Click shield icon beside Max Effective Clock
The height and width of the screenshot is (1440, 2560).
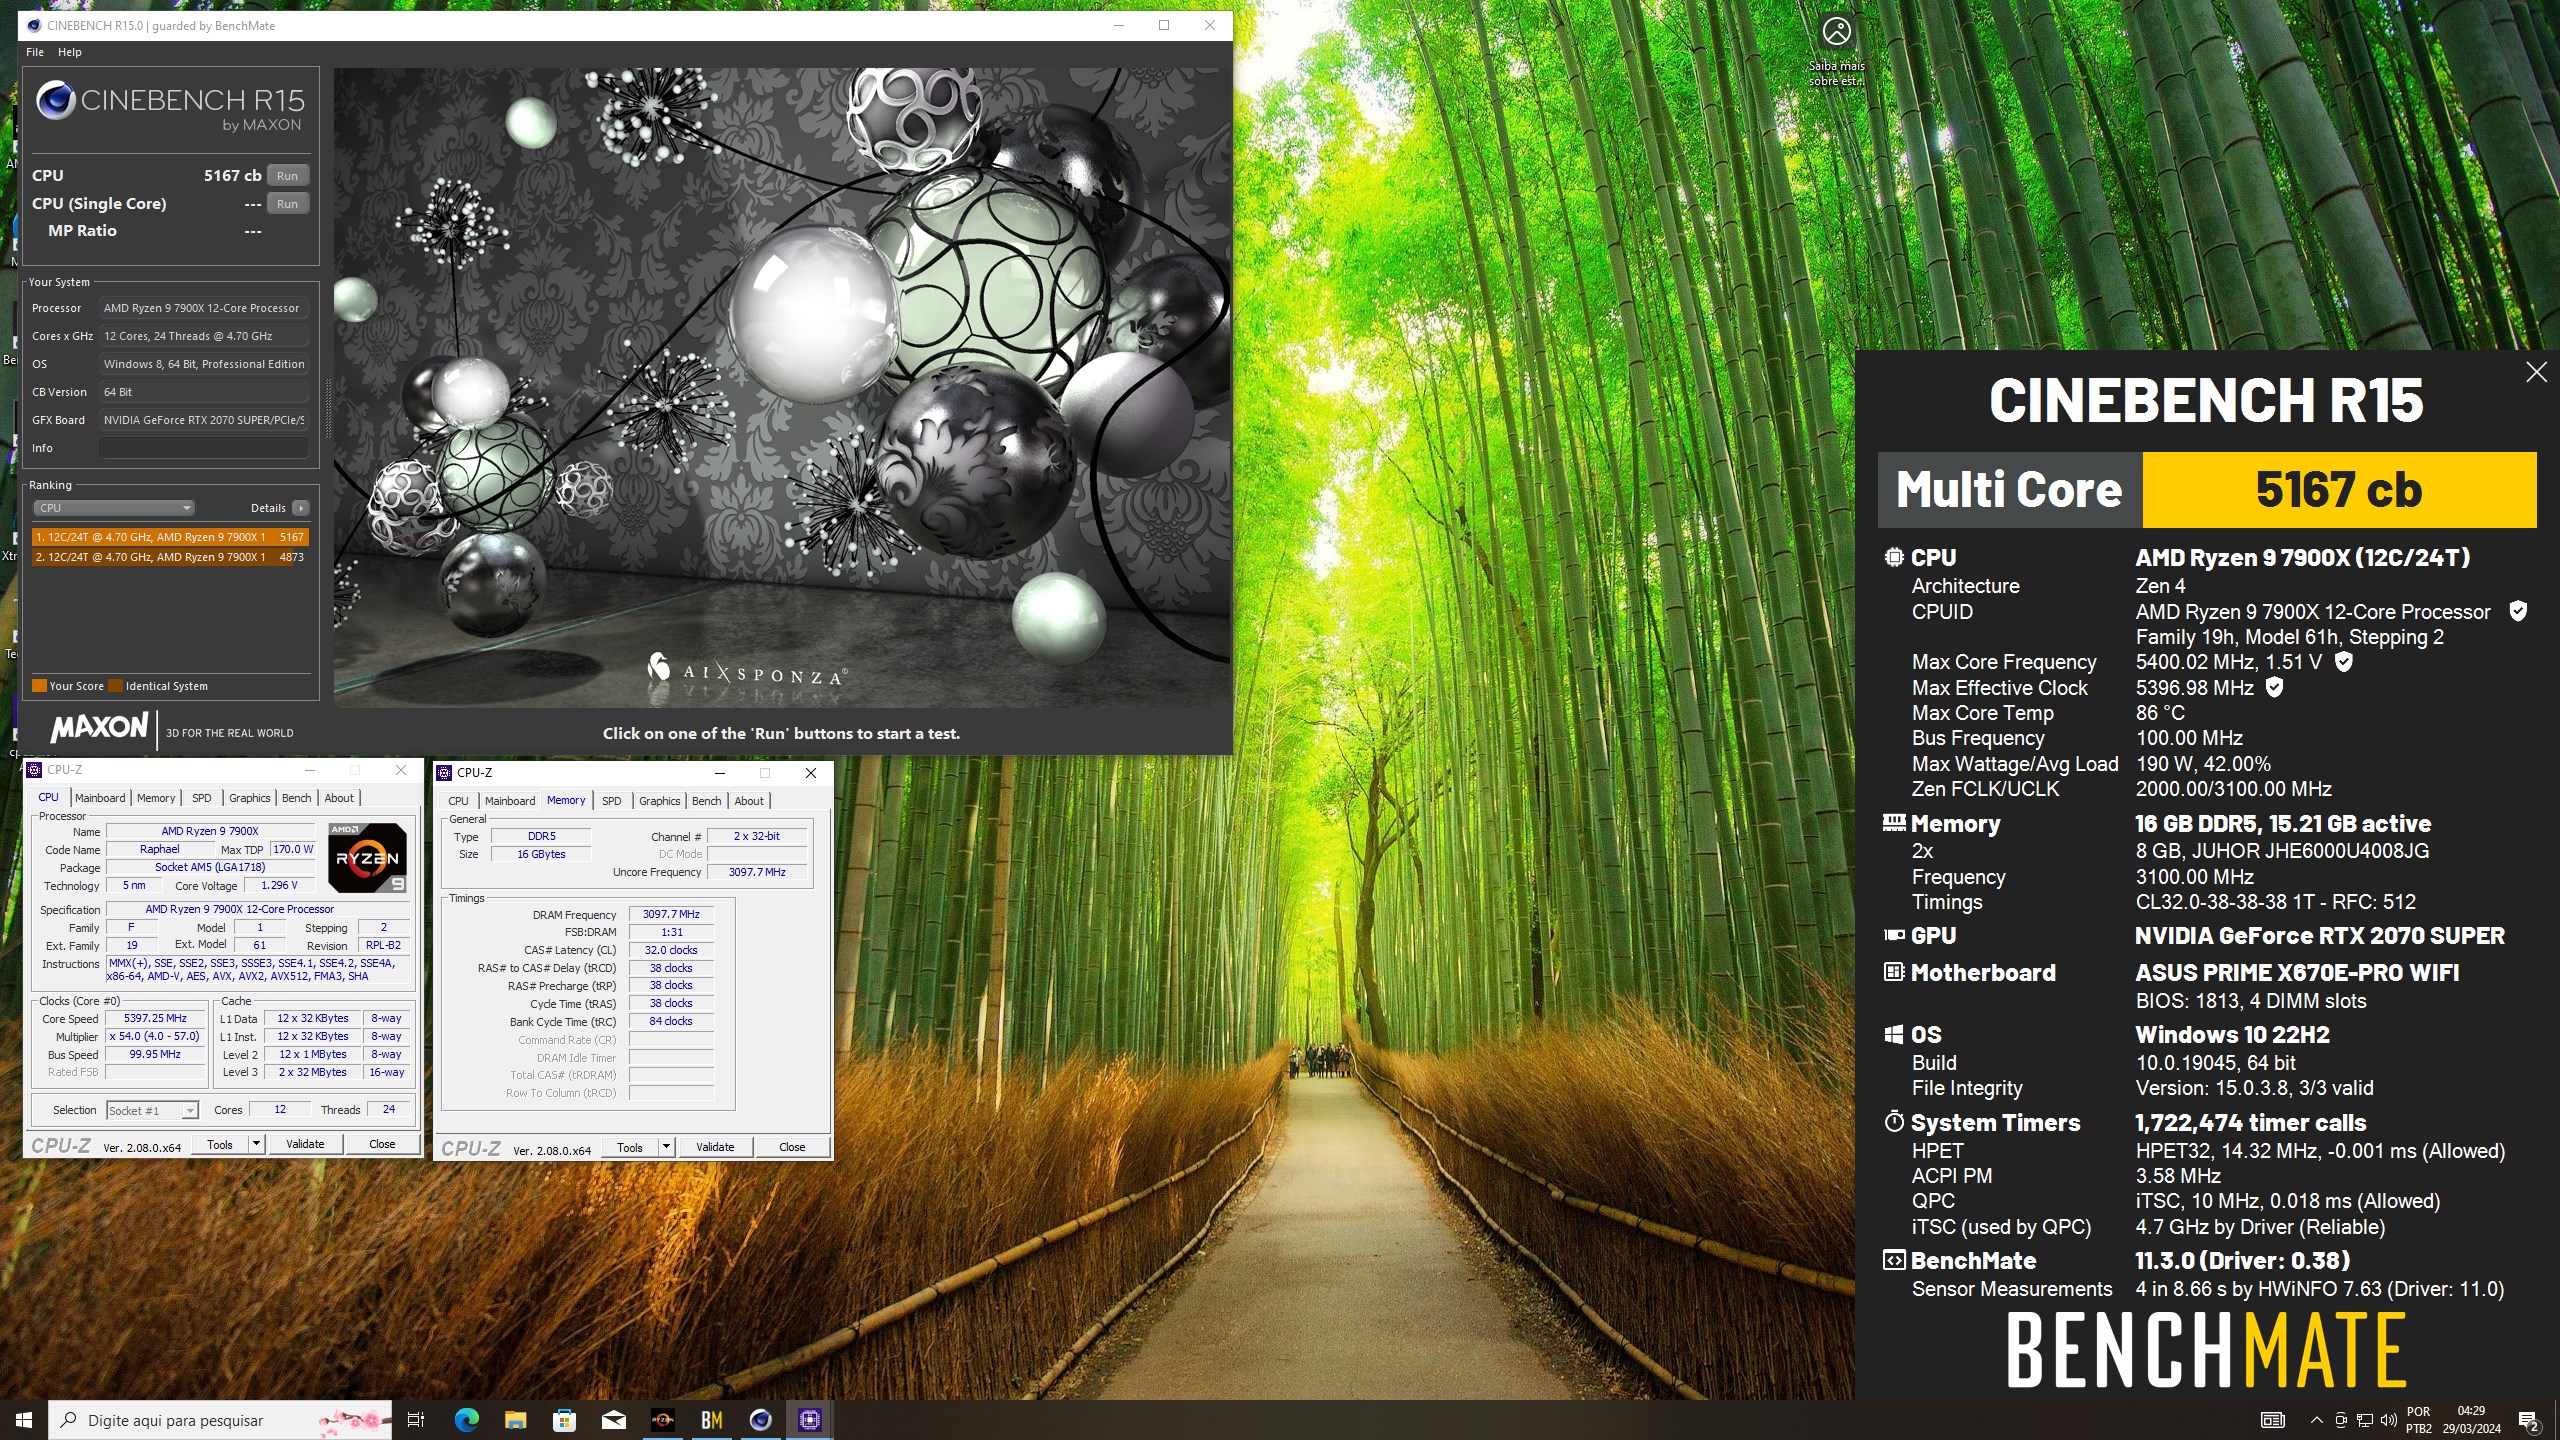(x=2274, y=687)
